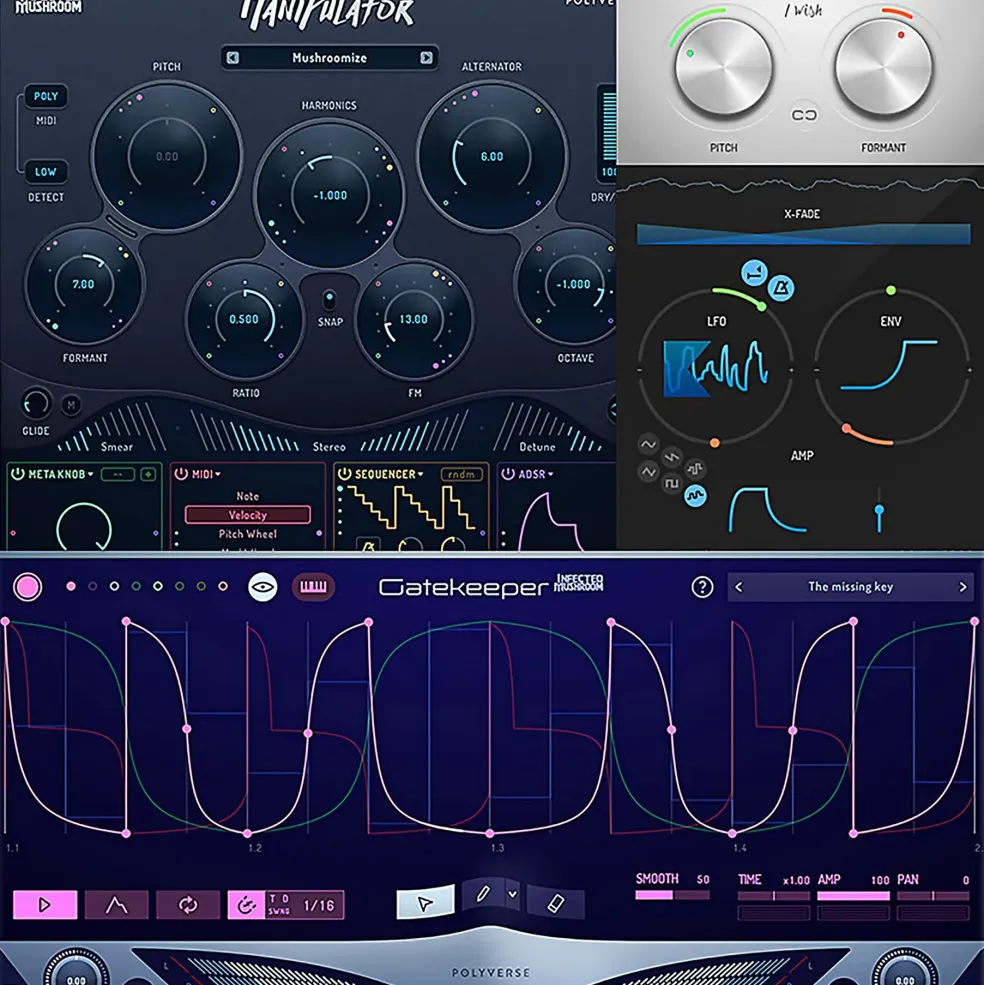Click the Glide knob
The height and width of the screenshot is (985, 984).
coord(36,404)
